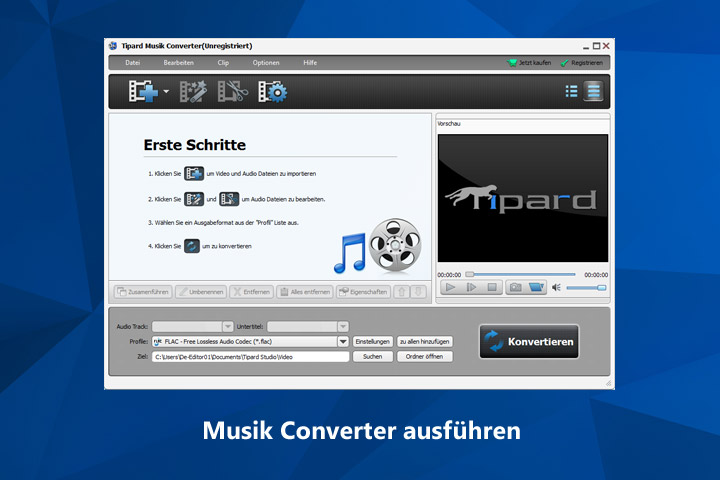This screenshot has height=480, width=720.
Task: Expand the Audio Track dropdown
Action: [228, 327]
